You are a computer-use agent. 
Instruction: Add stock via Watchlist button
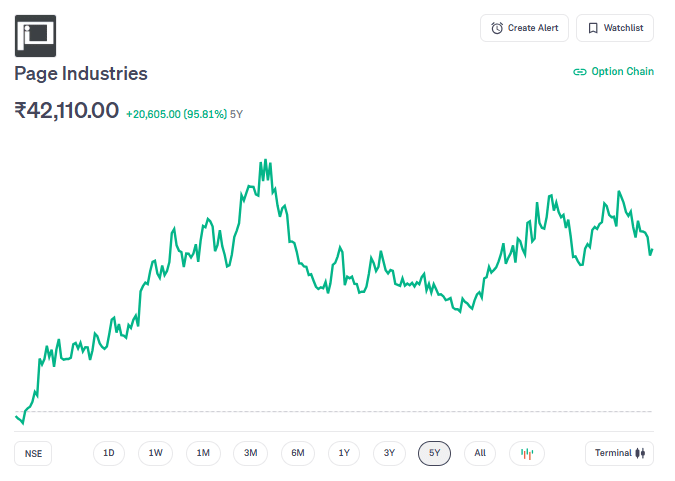pyautogui.click(x=614, y=28)
